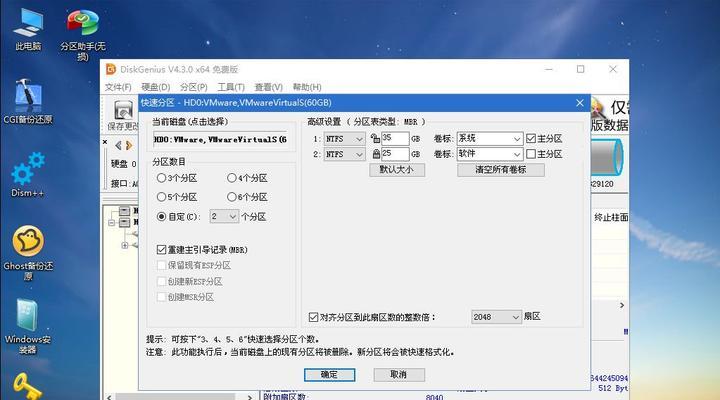Open the 文件(F) menu
720x400 pixels.
(x=118, y=87)
